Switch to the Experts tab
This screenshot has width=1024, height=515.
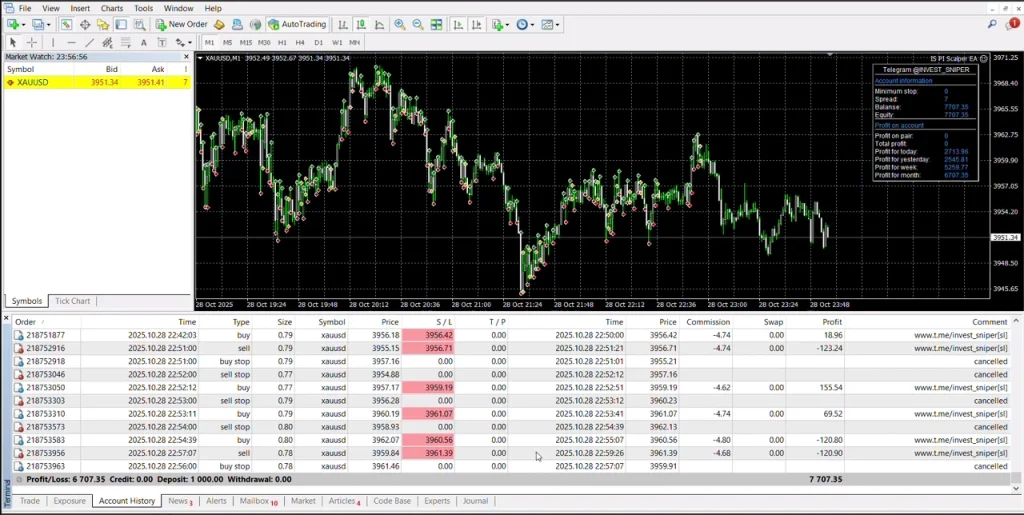point(437,501)
